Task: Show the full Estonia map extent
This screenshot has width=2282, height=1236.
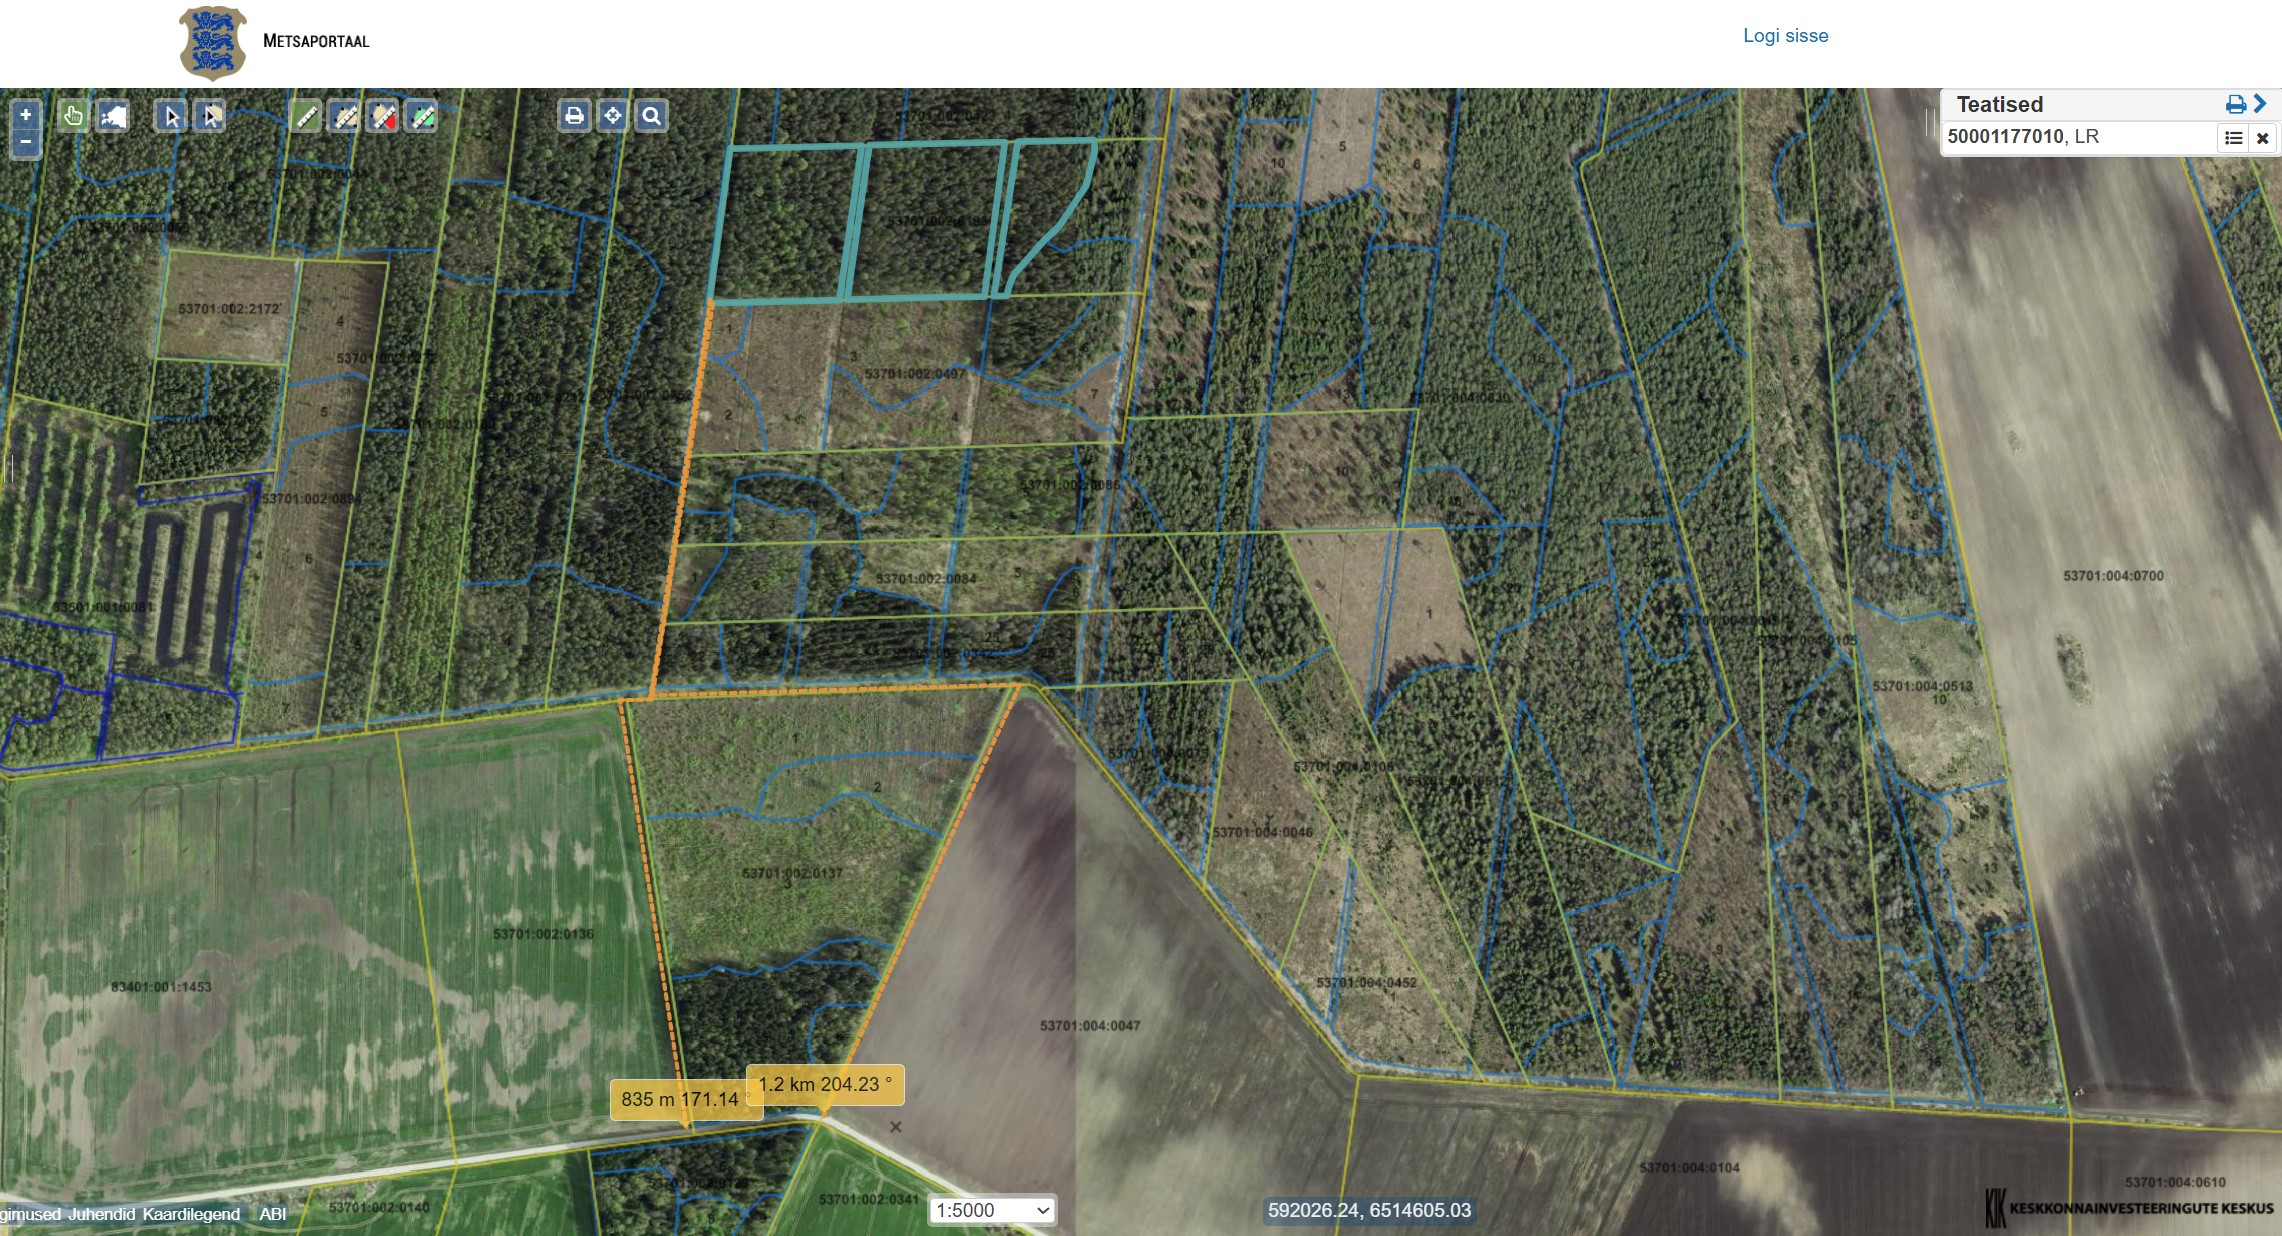Action: click(x=113, y=116)
